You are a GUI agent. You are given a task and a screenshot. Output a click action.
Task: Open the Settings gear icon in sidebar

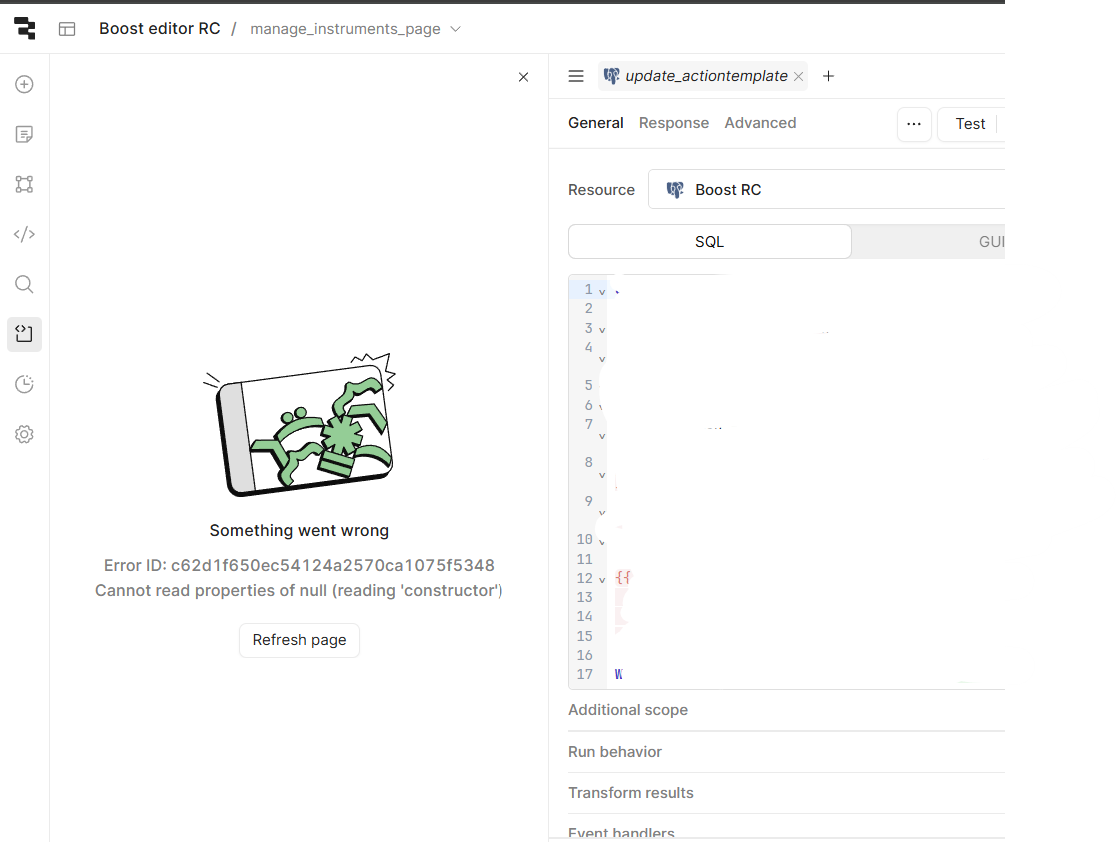pos(25,435)
